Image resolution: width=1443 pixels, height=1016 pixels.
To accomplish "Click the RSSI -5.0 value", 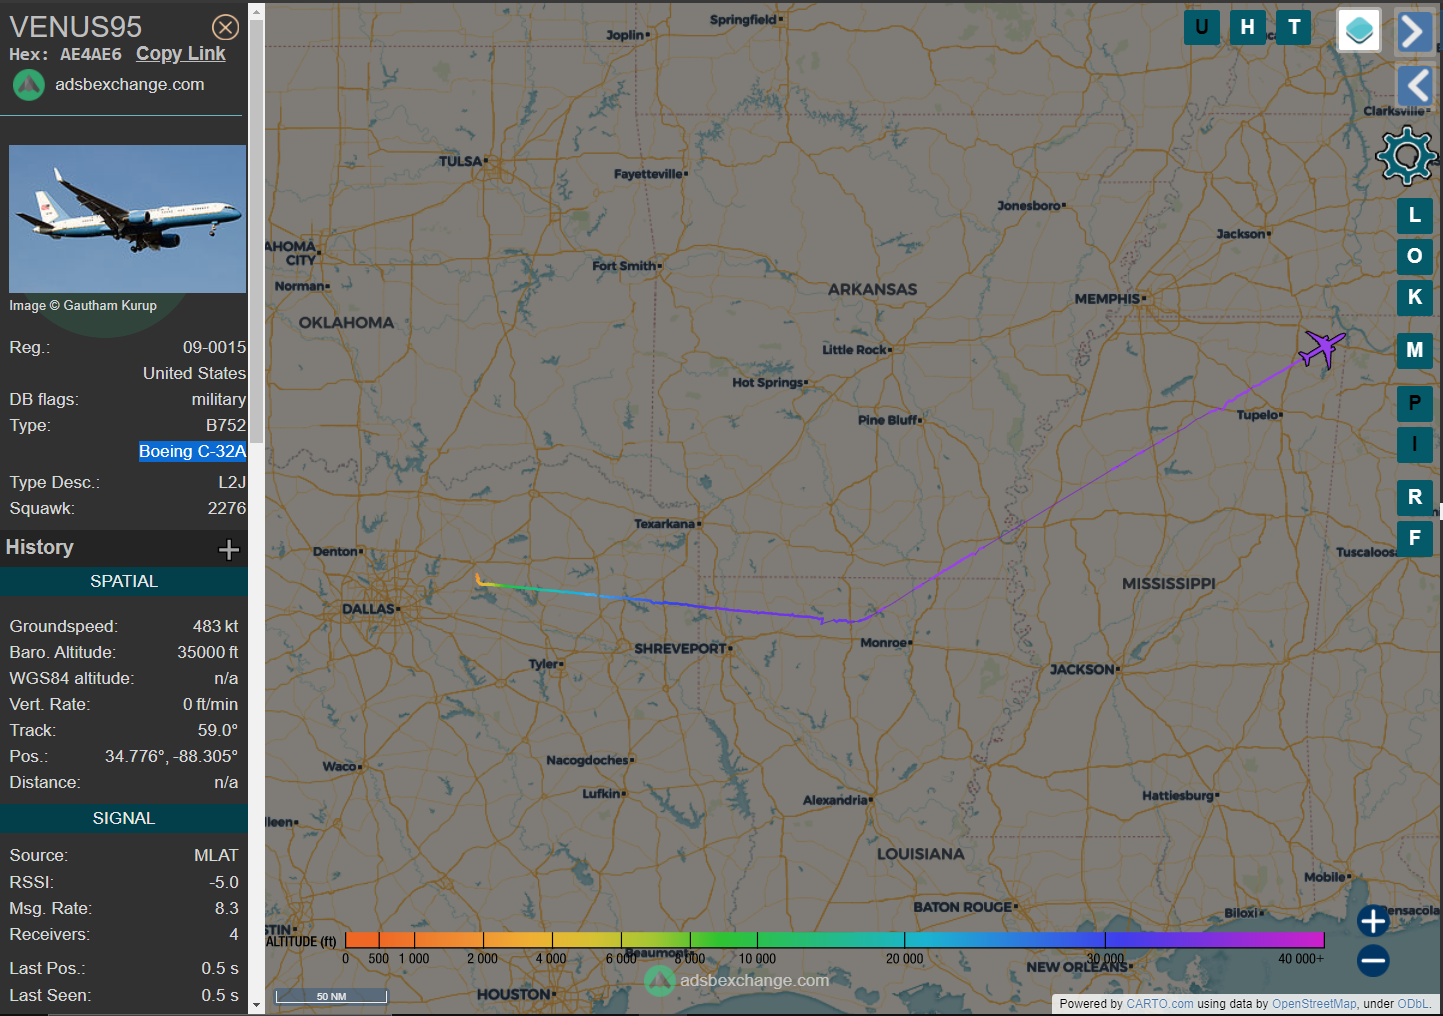I will point(223,883).
